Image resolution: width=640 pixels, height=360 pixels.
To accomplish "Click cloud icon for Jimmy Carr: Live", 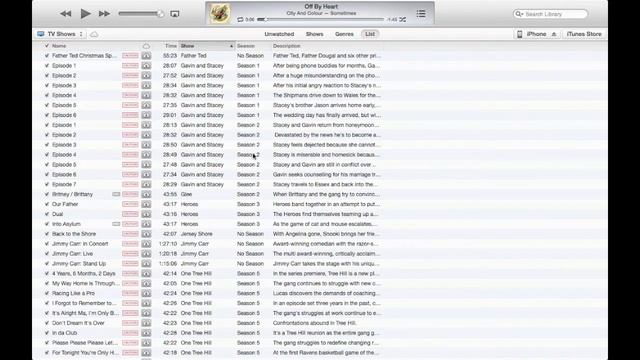I will point(146,253).
